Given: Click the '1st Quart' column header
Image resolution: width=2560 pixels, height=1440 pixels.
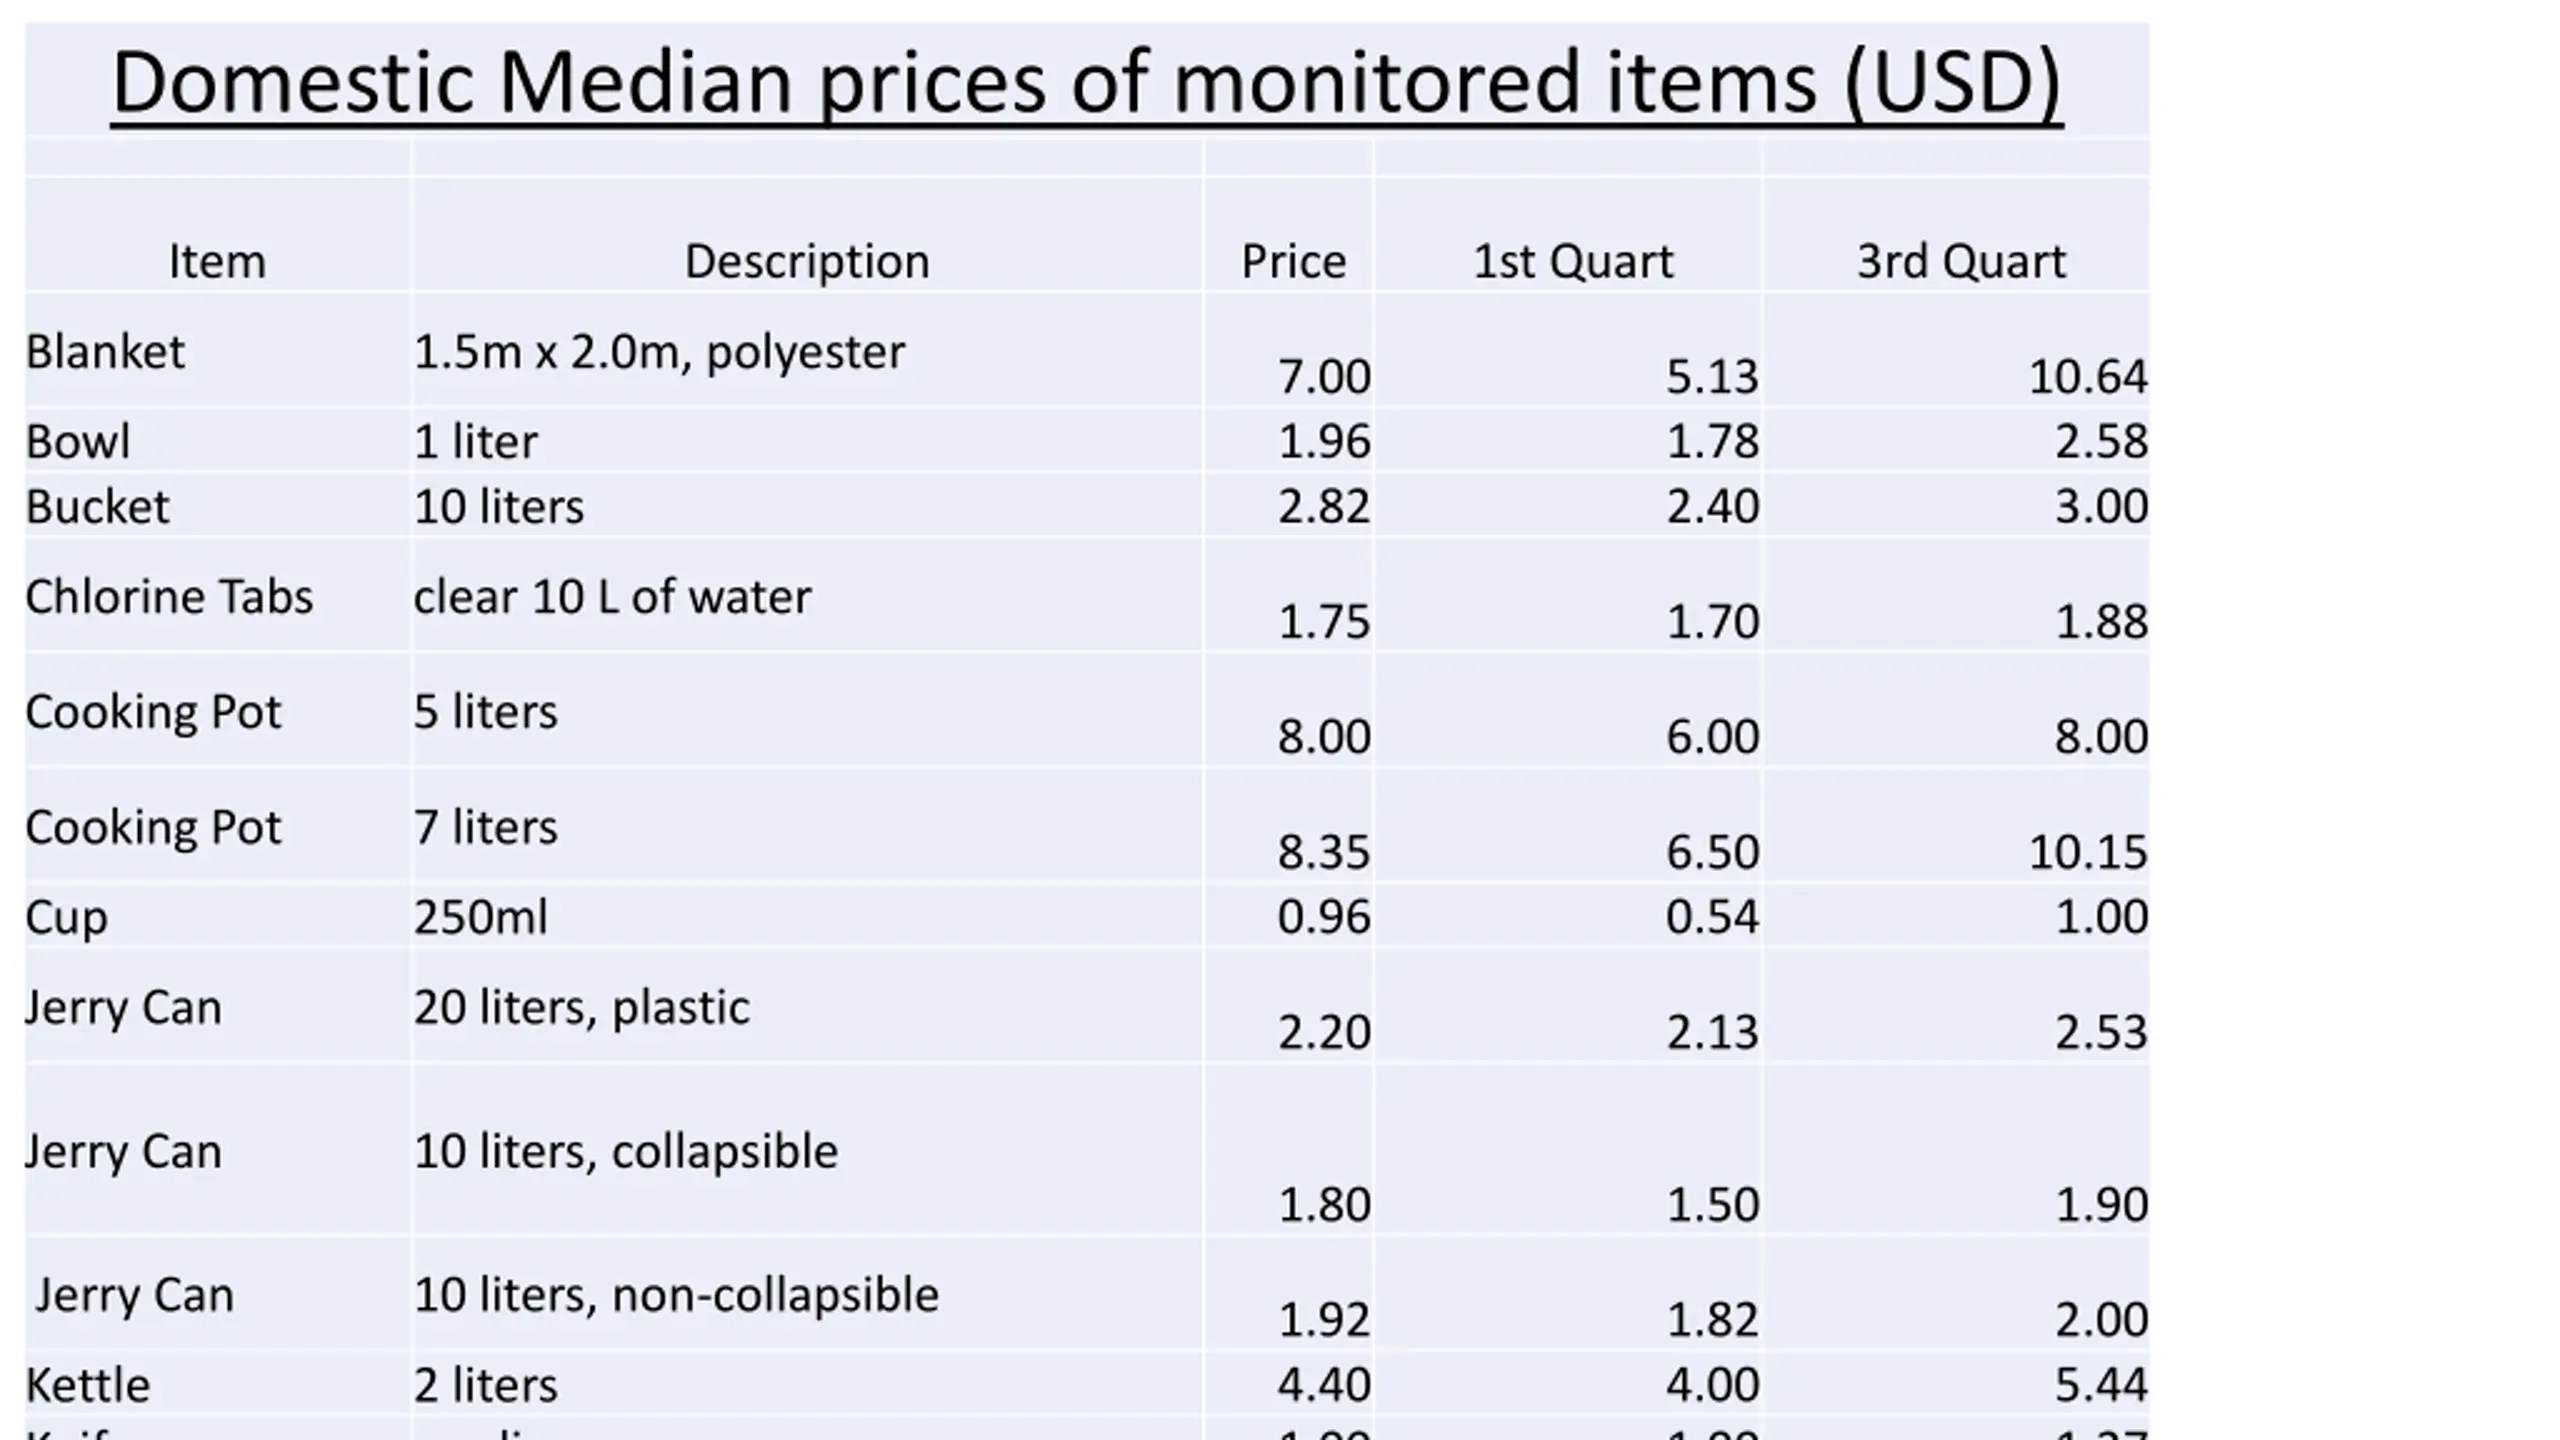Looking at the screenshot, I should point(1573,261).
